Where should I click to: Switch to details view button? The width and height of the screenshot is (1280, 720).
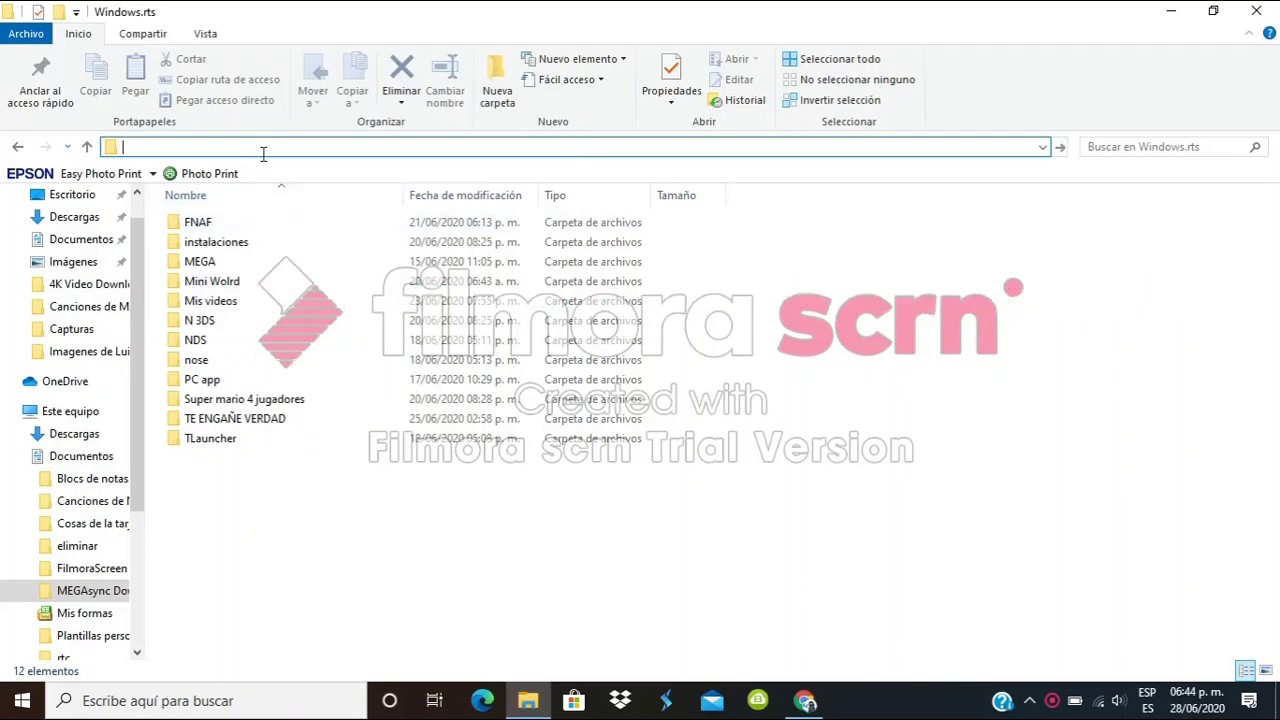point(1246,670)
